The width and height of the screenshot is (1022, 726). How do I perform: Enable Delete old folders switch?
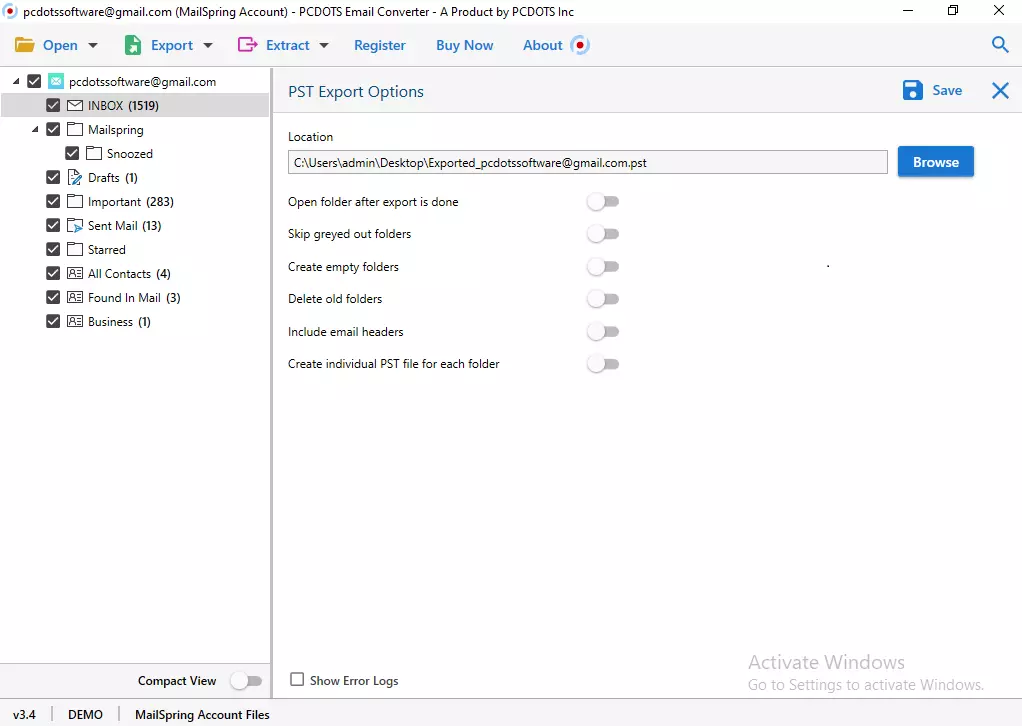point(603,299)
